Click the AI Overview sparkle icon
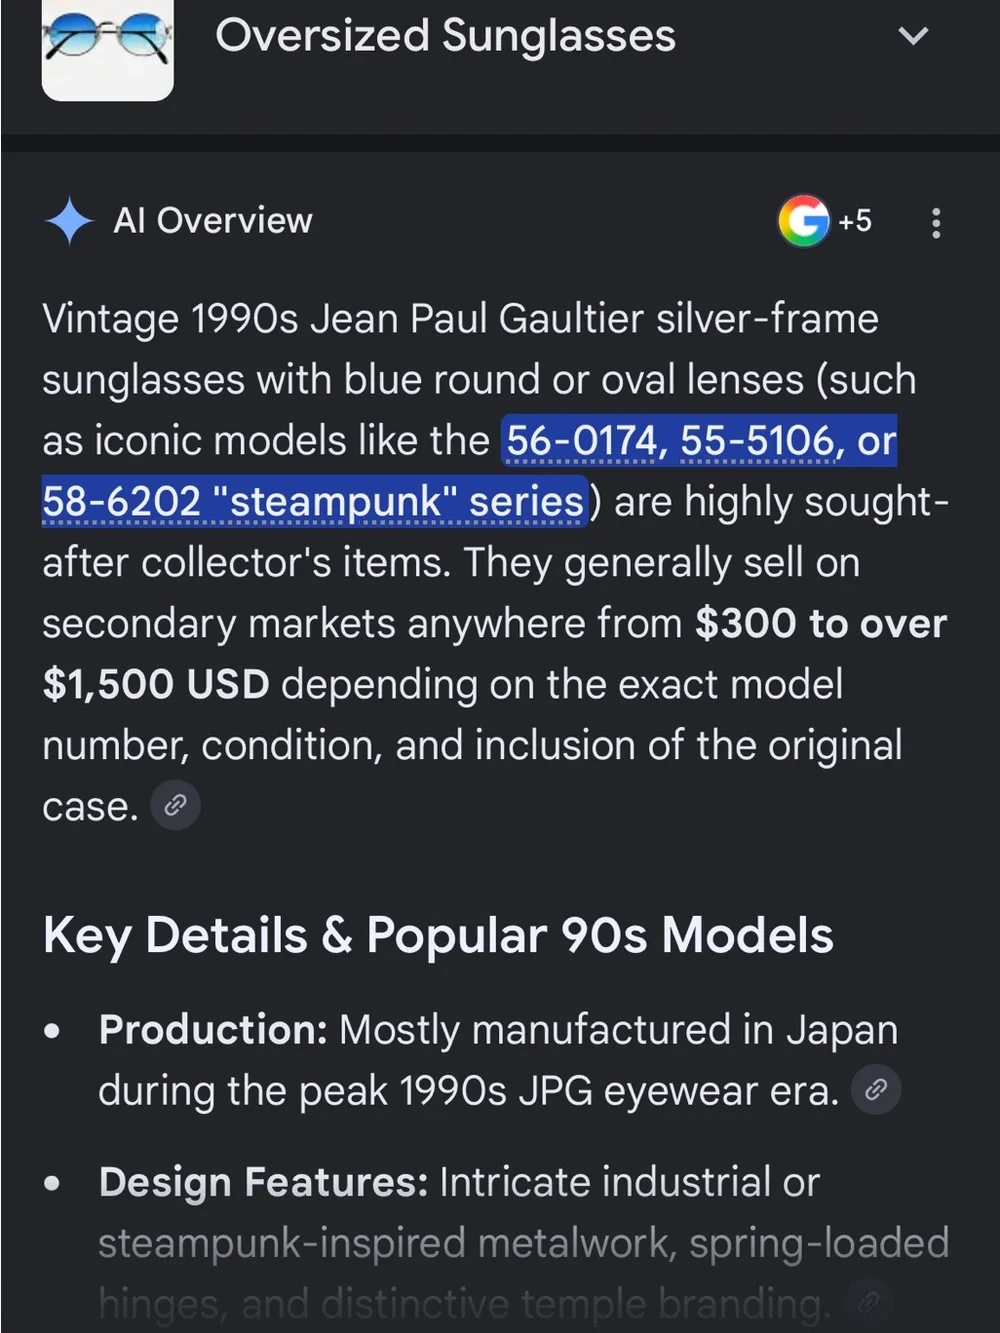 (69, 221)
